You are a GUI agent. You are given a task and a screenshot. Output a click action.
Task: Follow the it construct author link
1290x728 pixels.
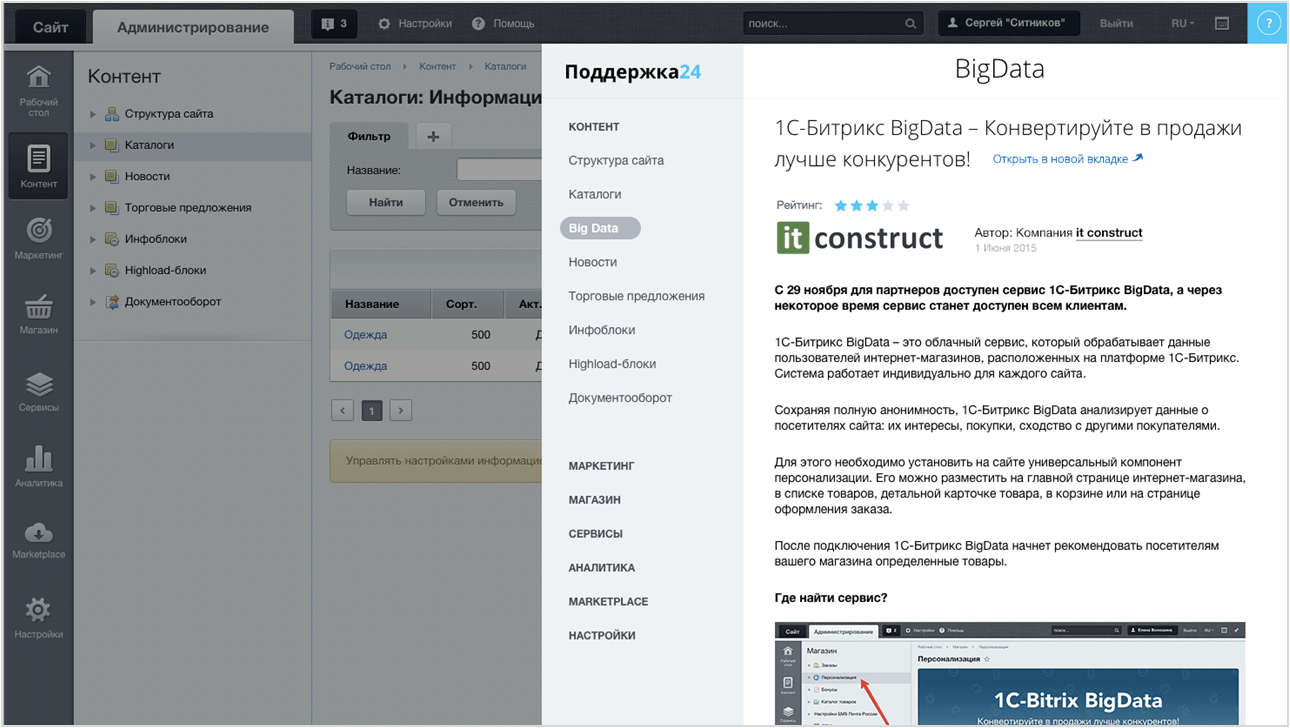[x=1109, y=233]
